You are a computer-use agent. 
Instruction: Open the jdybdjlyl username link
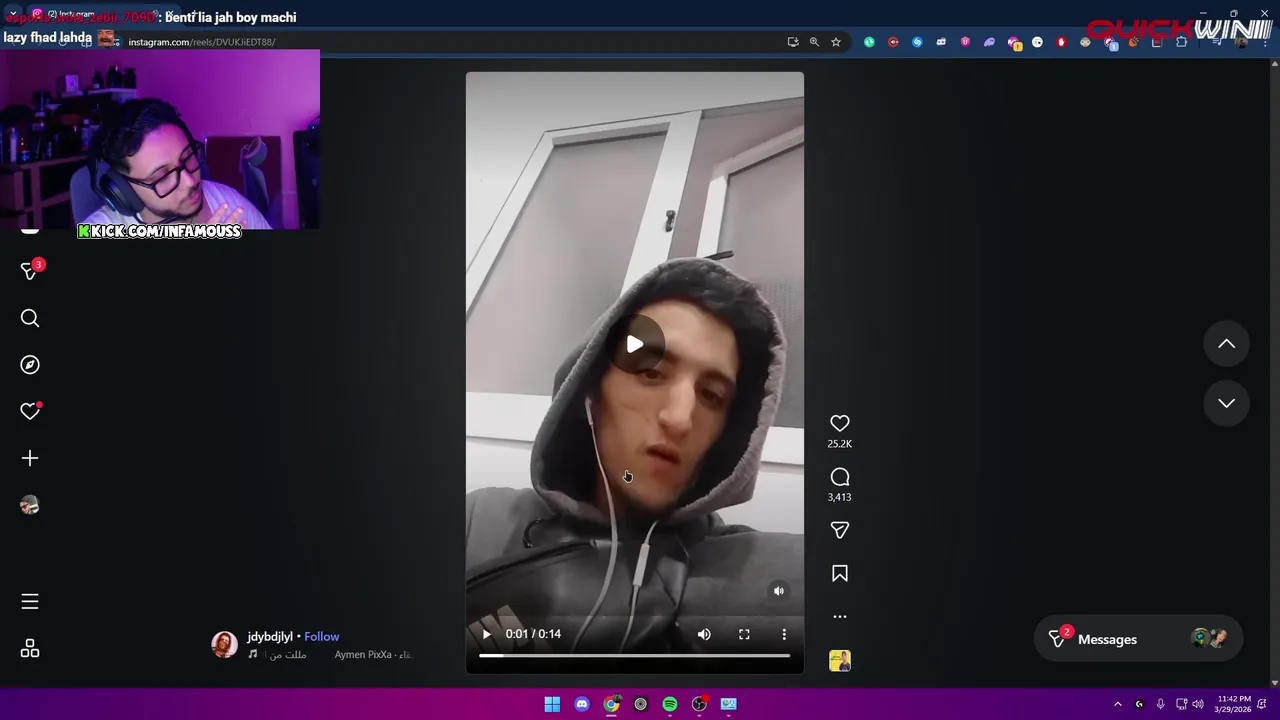[x=270, y=636]
